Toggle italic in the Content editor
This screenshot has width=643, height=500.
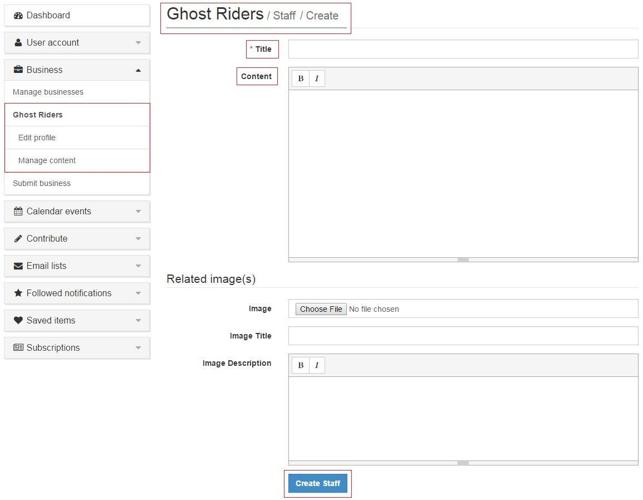(x=317, y=78)
